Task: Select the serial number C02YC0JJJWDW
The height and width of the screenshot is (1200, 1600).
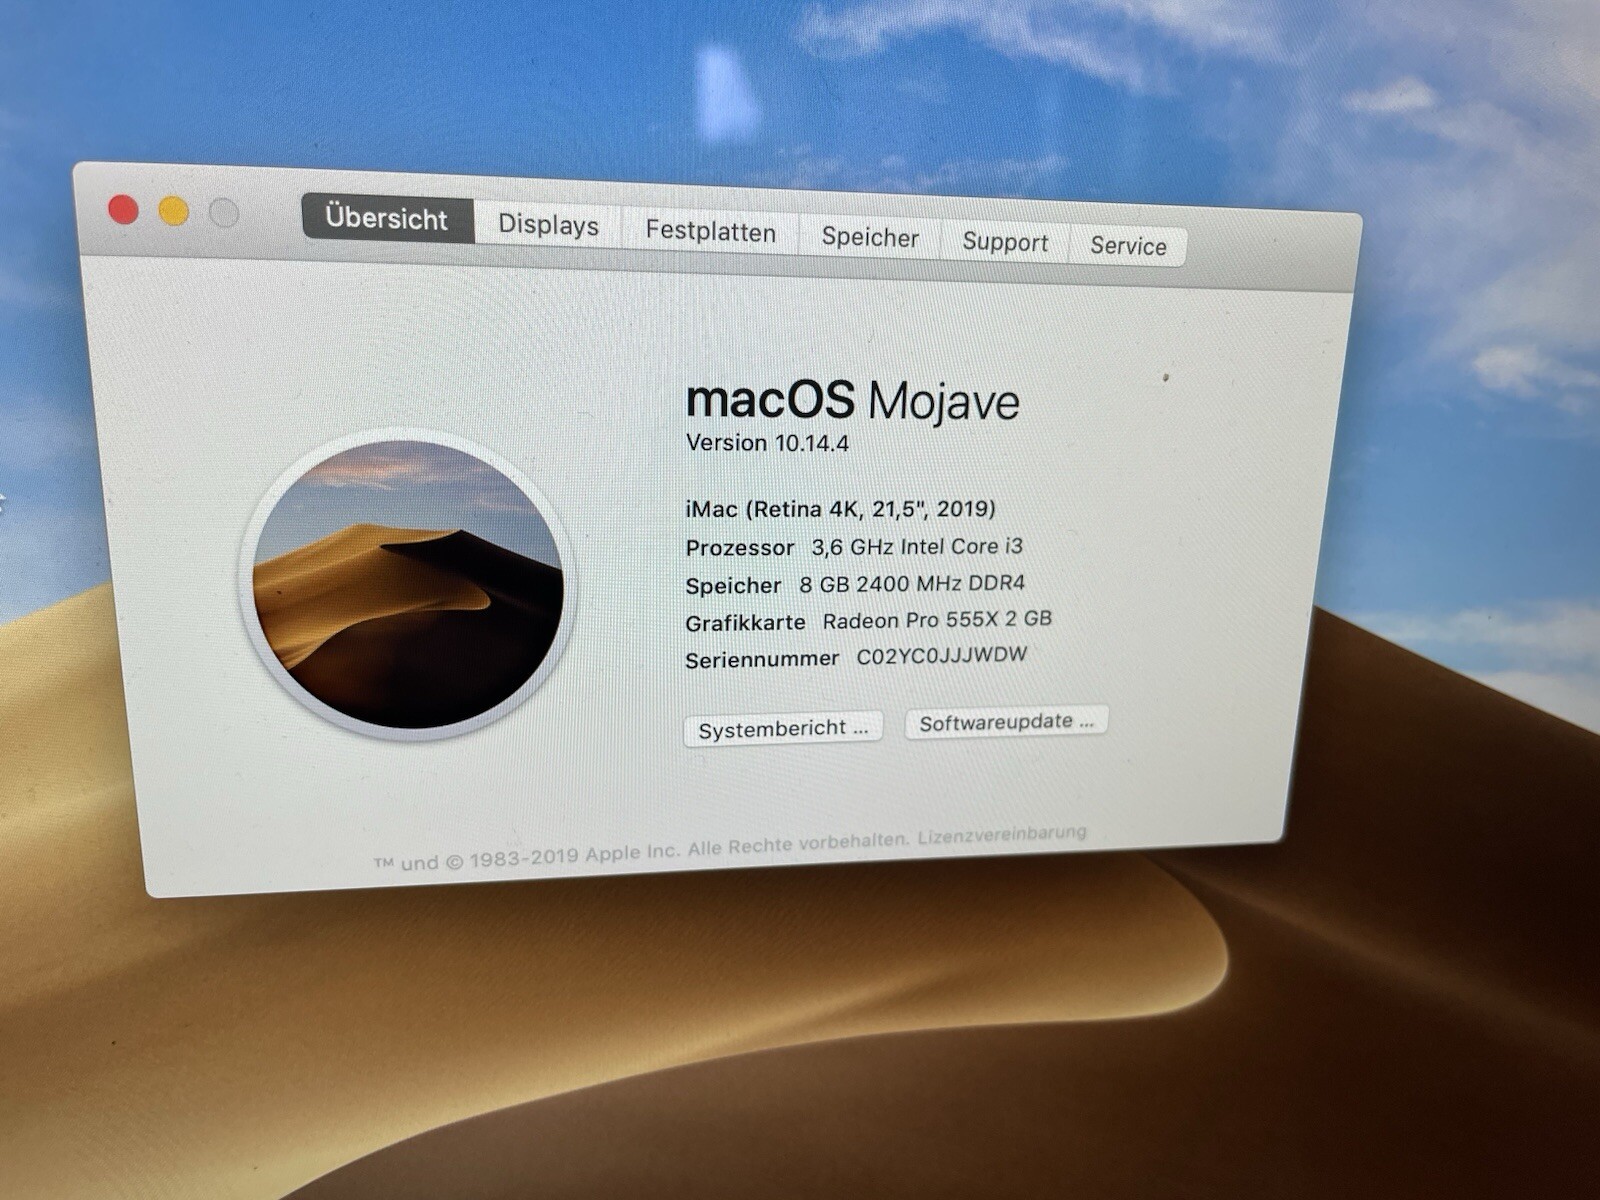Action: tap(942, 656)
